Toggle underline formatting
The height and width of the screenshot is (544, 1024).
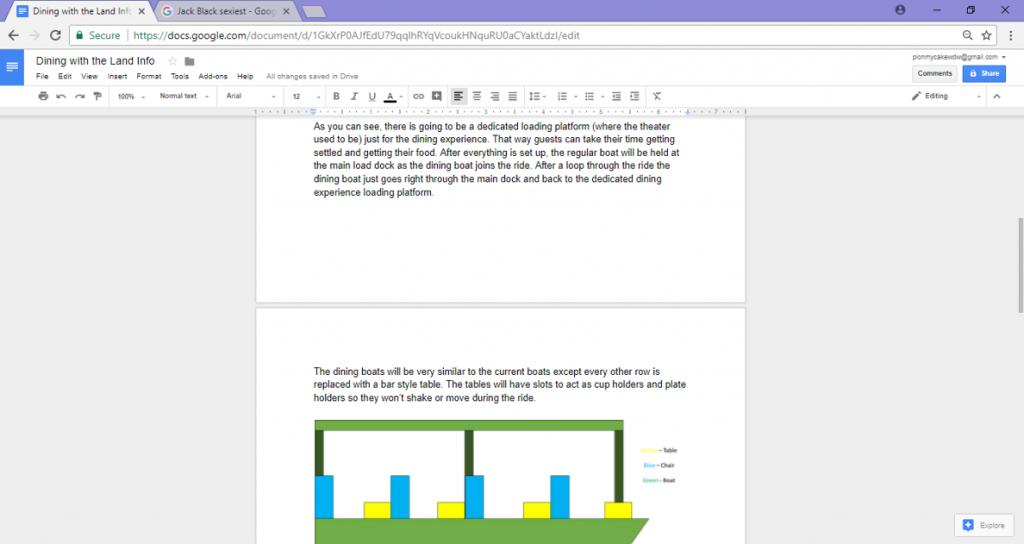372,96
